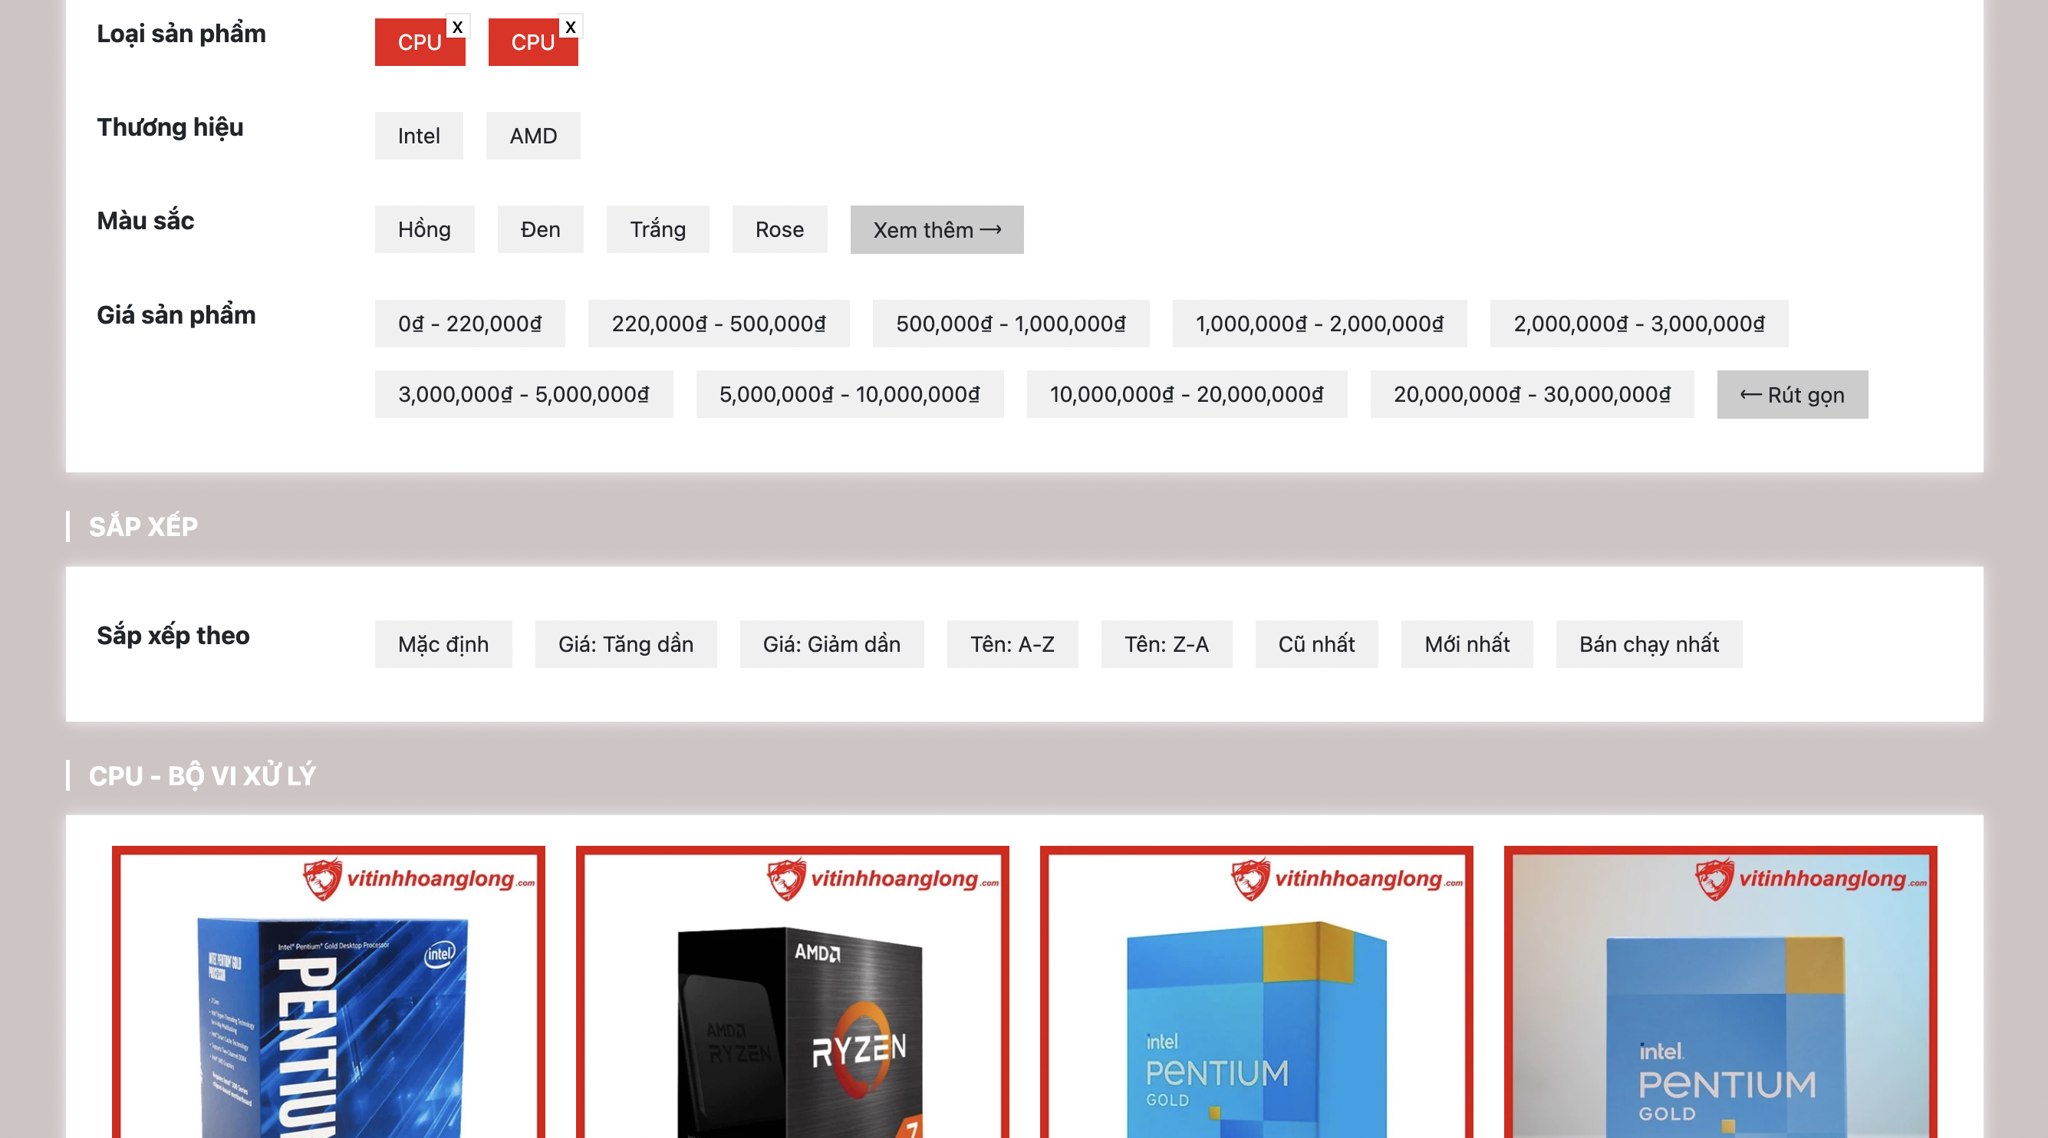The image size is (2048, 1138).
Task: Filter price 2,000,000đ - 3,000,000đ
Action: pos(1639,324)
